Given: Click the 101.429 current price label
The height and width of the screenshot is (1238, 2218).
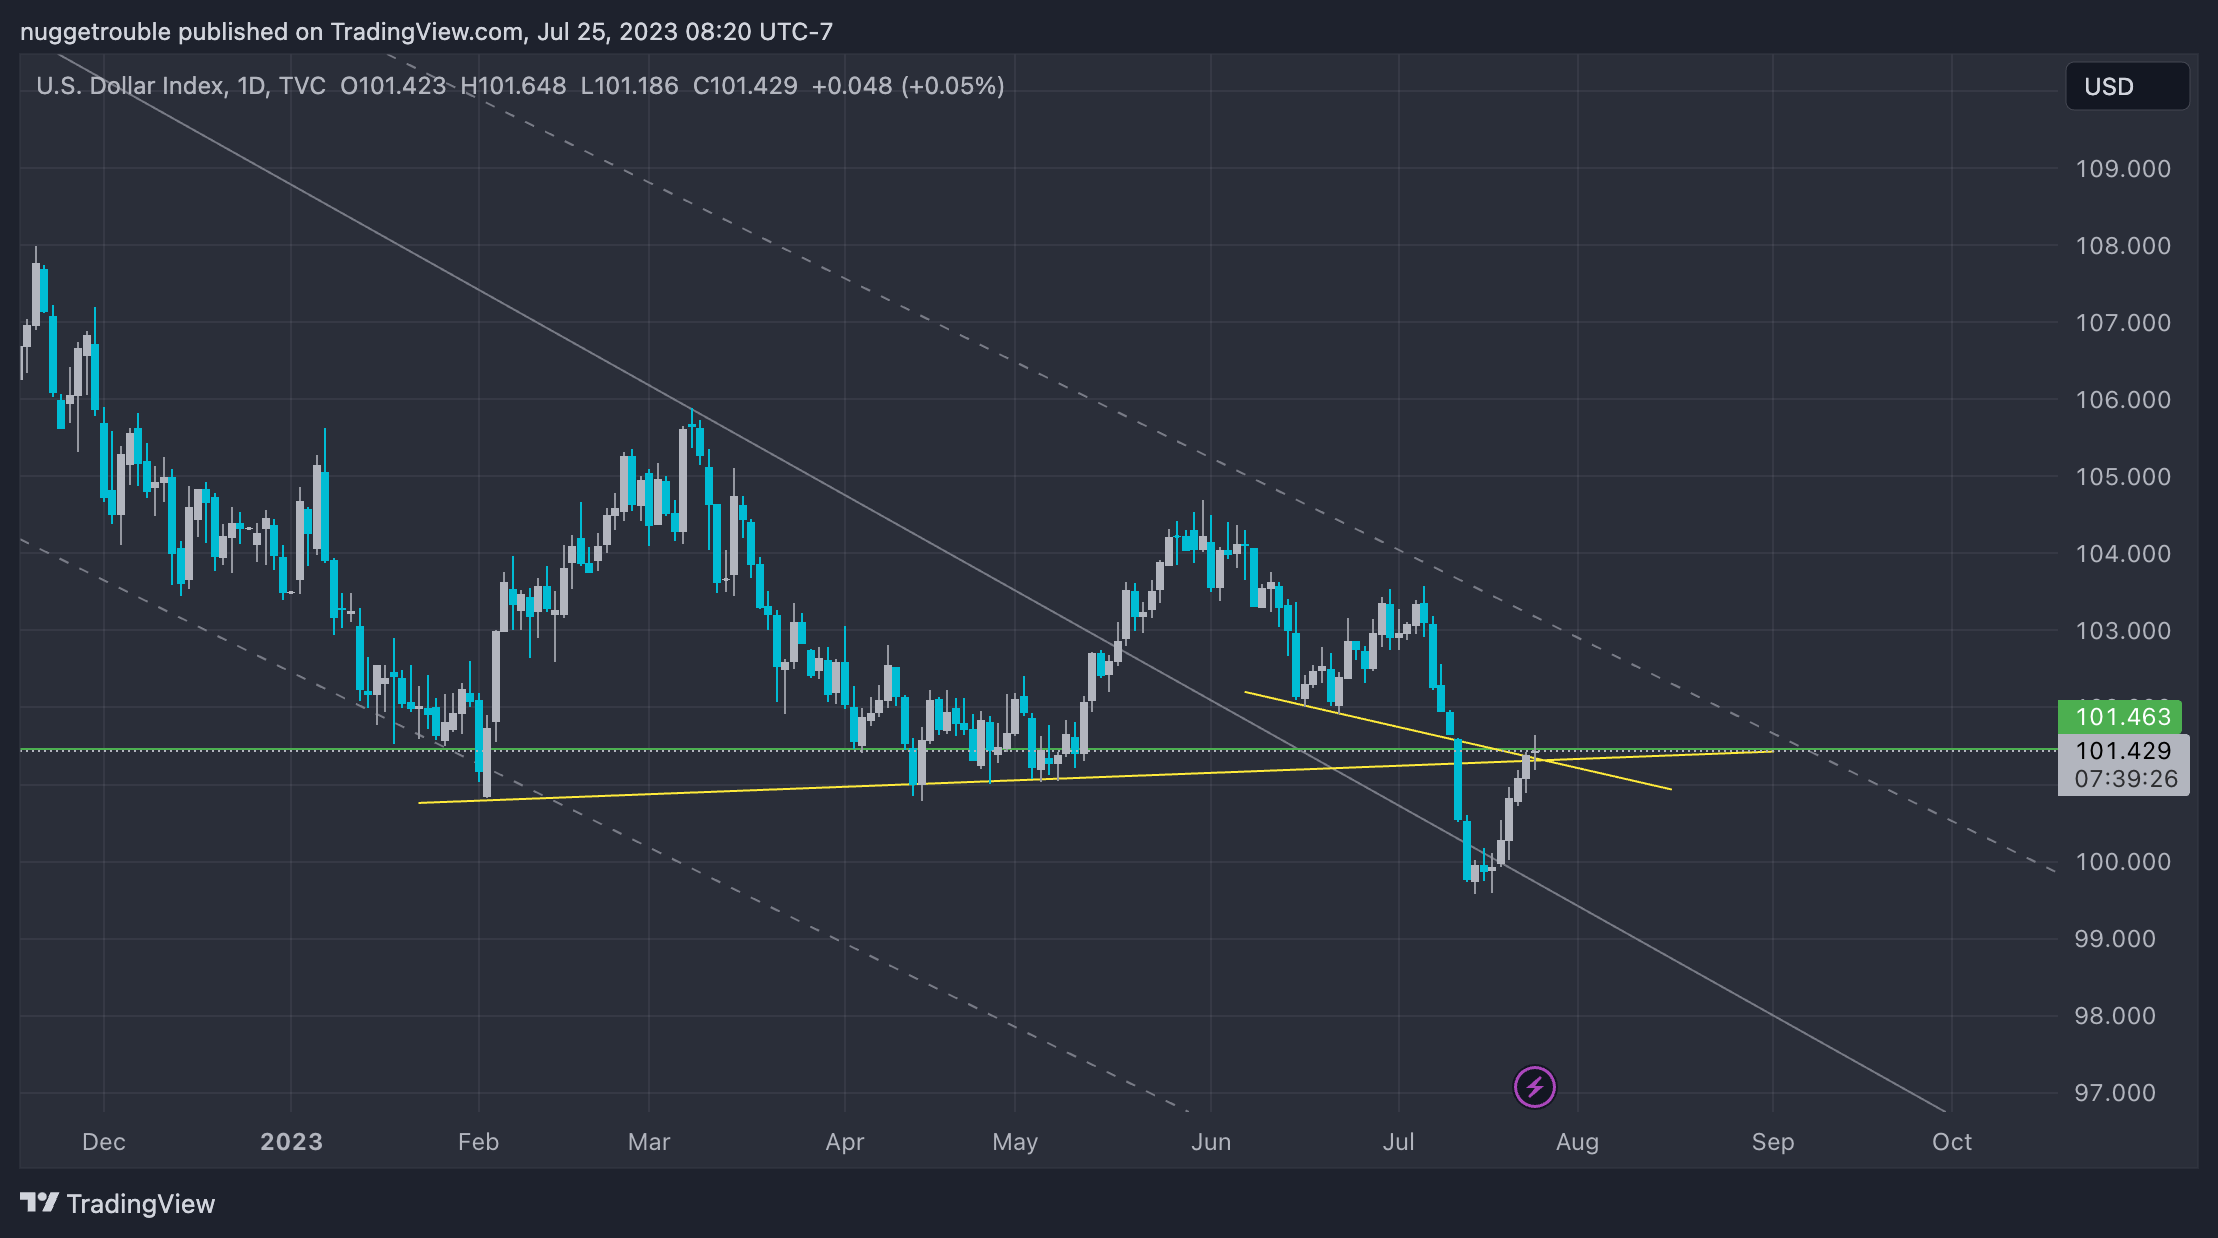Looking at the screenshot, I should point(2123,751).
